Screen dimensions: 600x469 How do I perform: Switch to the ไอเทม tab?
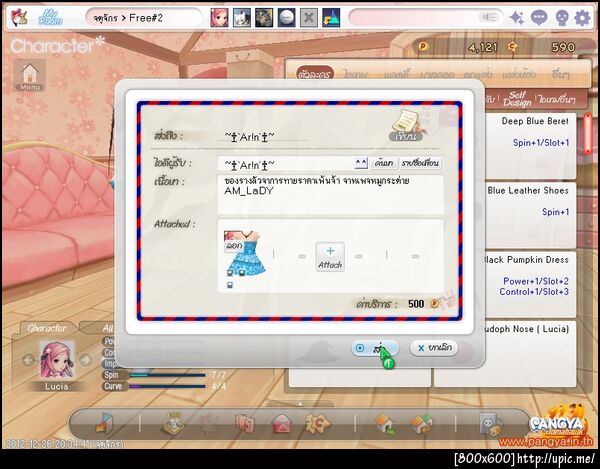coord(355,74)
